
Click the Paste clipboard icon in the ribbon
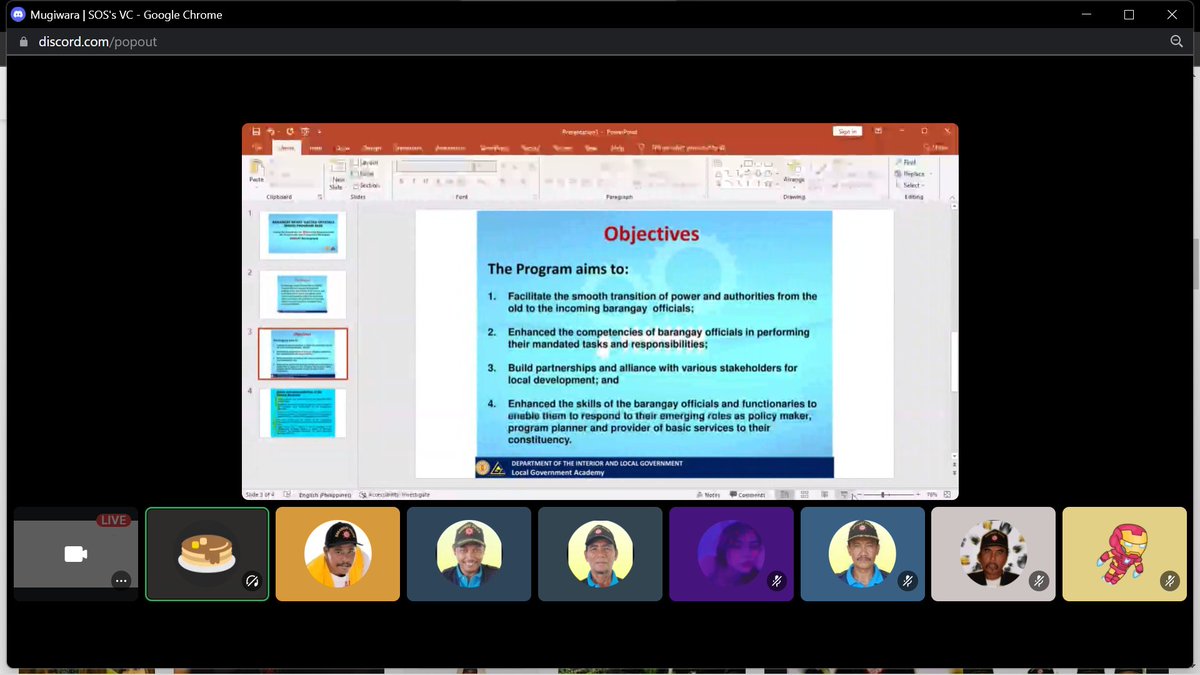coord(257,168)
